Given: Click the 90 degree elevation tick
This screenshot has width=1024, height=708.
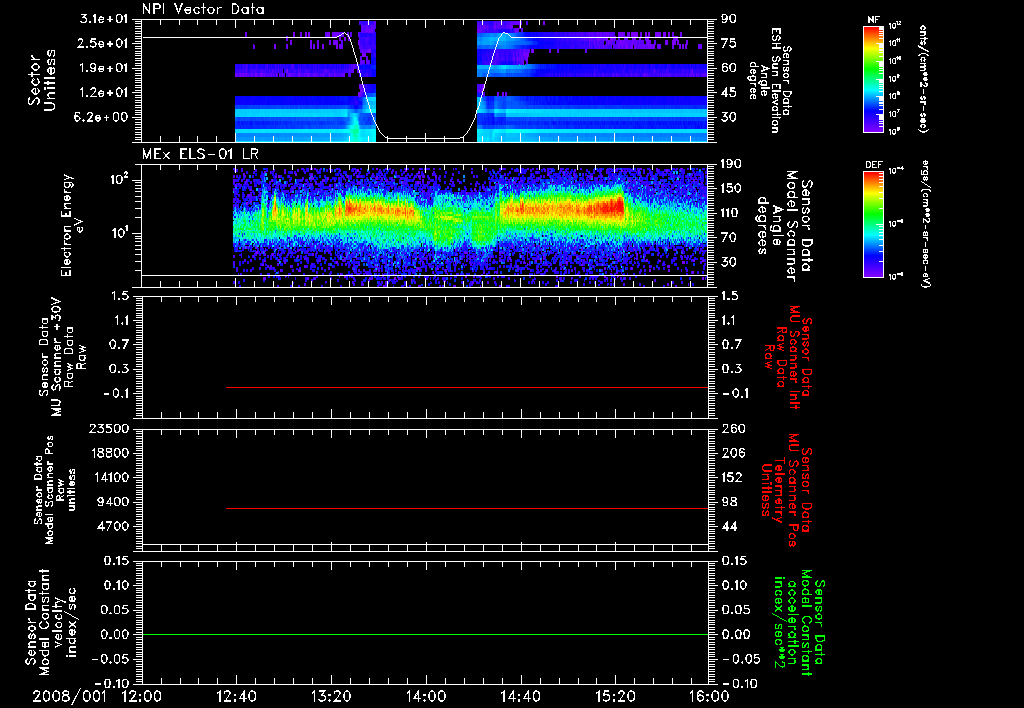Looking at the screenshot, I should tap(729, 18).
